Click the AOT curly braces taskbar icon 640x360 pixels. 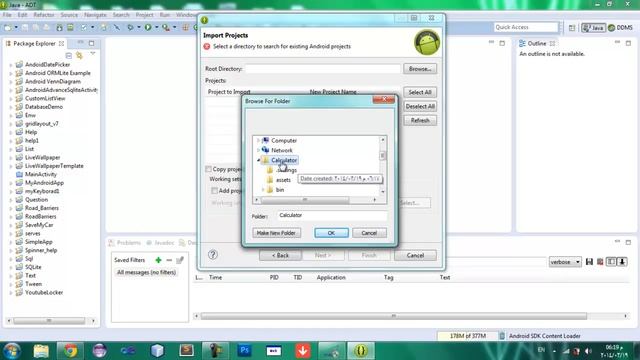(x=361, y=351)
